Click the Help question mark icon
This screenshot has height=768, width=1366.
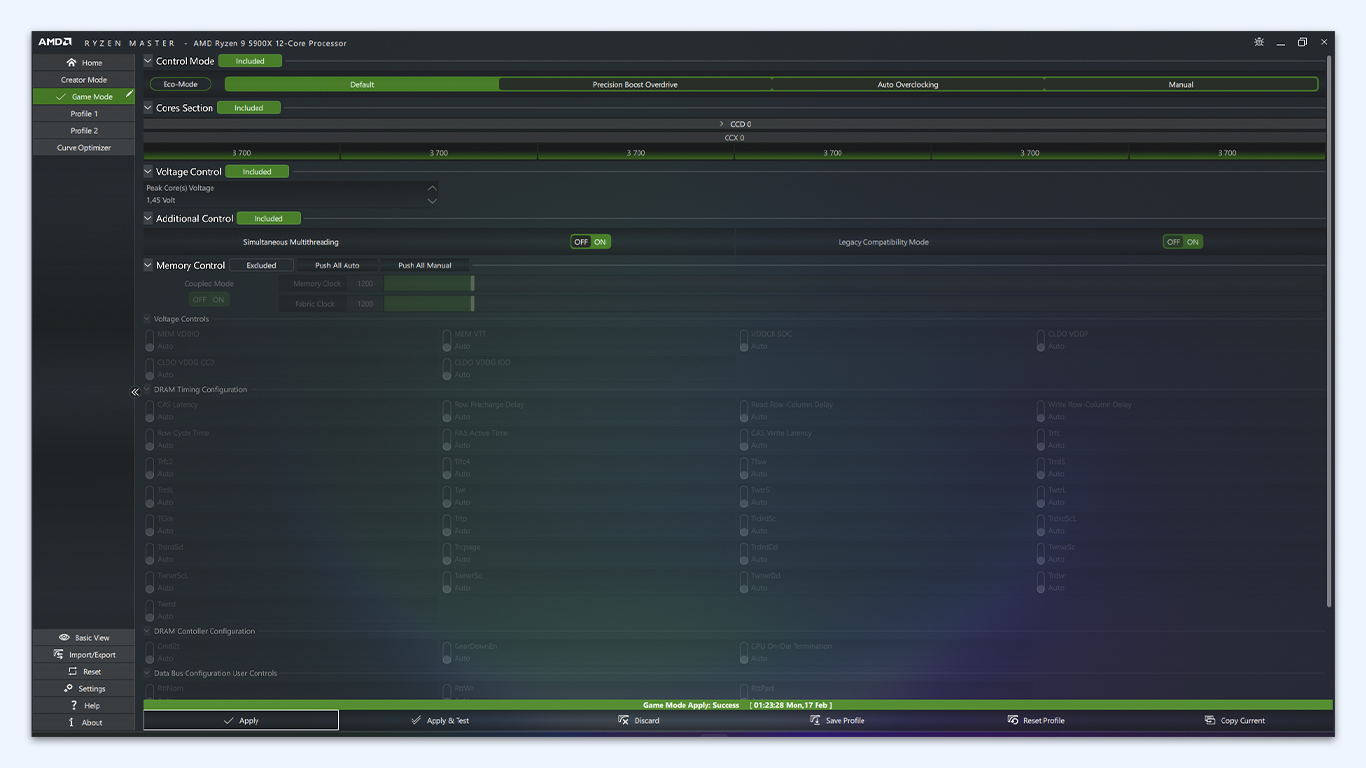(x=73, y=705)
